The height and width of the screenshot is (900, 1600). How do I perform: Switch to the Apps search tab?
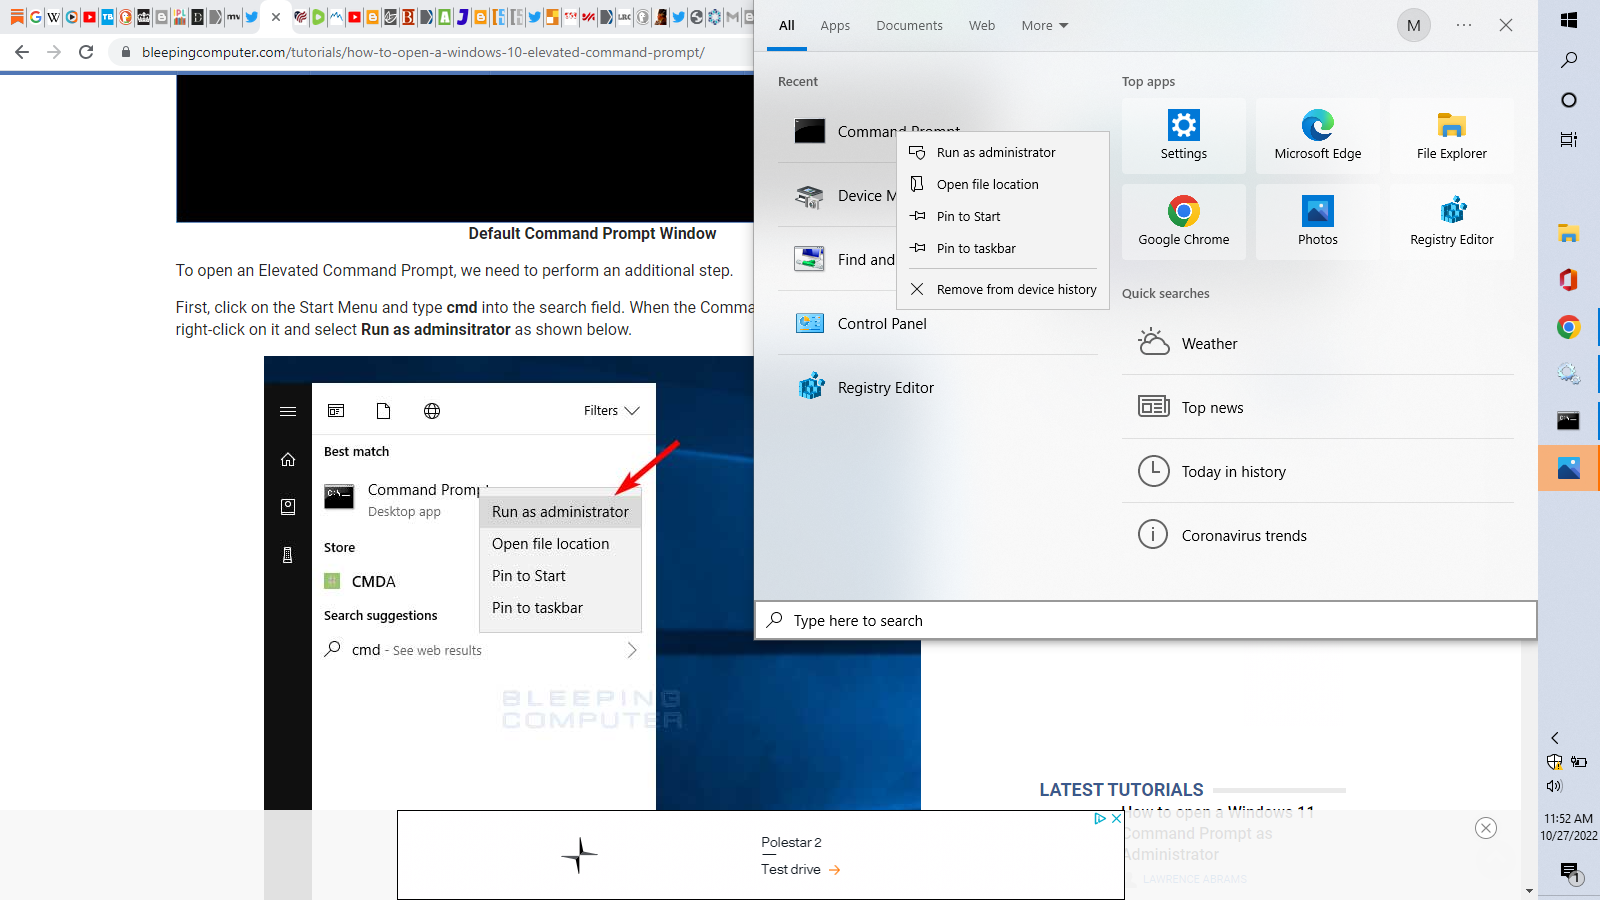tap(835, 26)
